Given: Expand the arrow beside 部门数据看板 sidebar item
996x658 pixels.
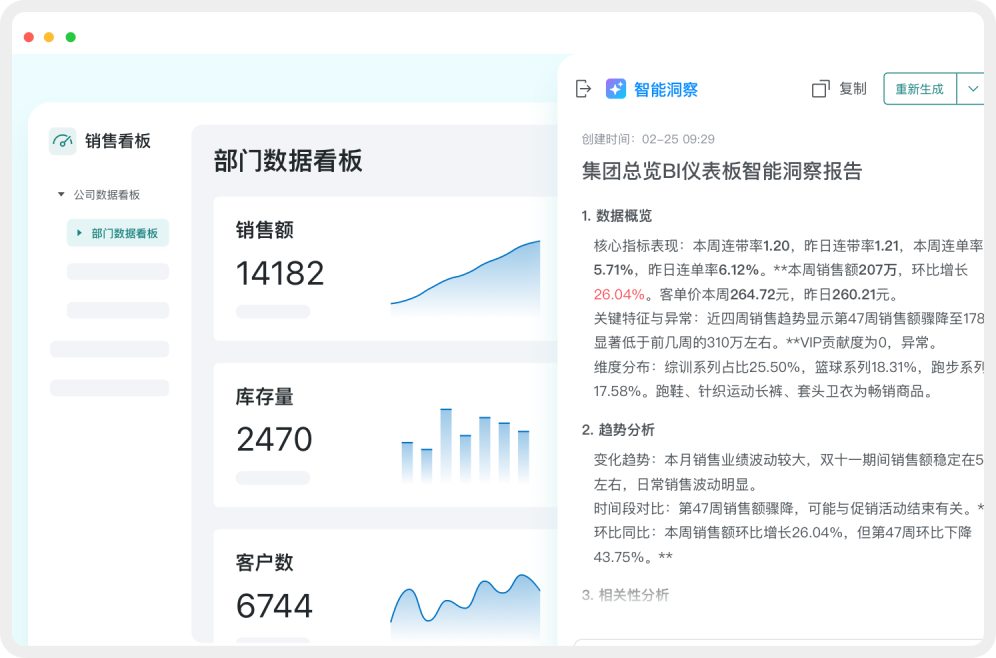Looking at the screenshot, I should [80, 233].
